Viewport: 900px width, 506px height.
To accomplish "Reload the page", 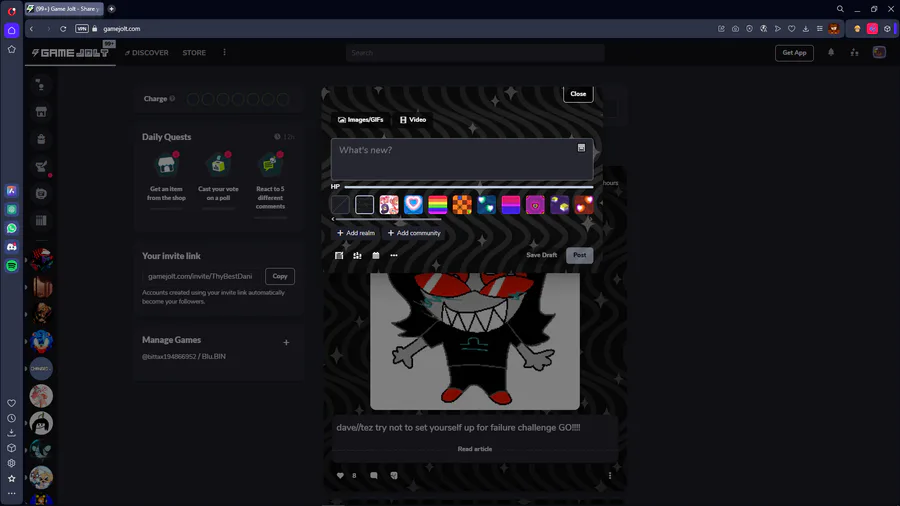I will pyautogui.click(x=63, y=29).
